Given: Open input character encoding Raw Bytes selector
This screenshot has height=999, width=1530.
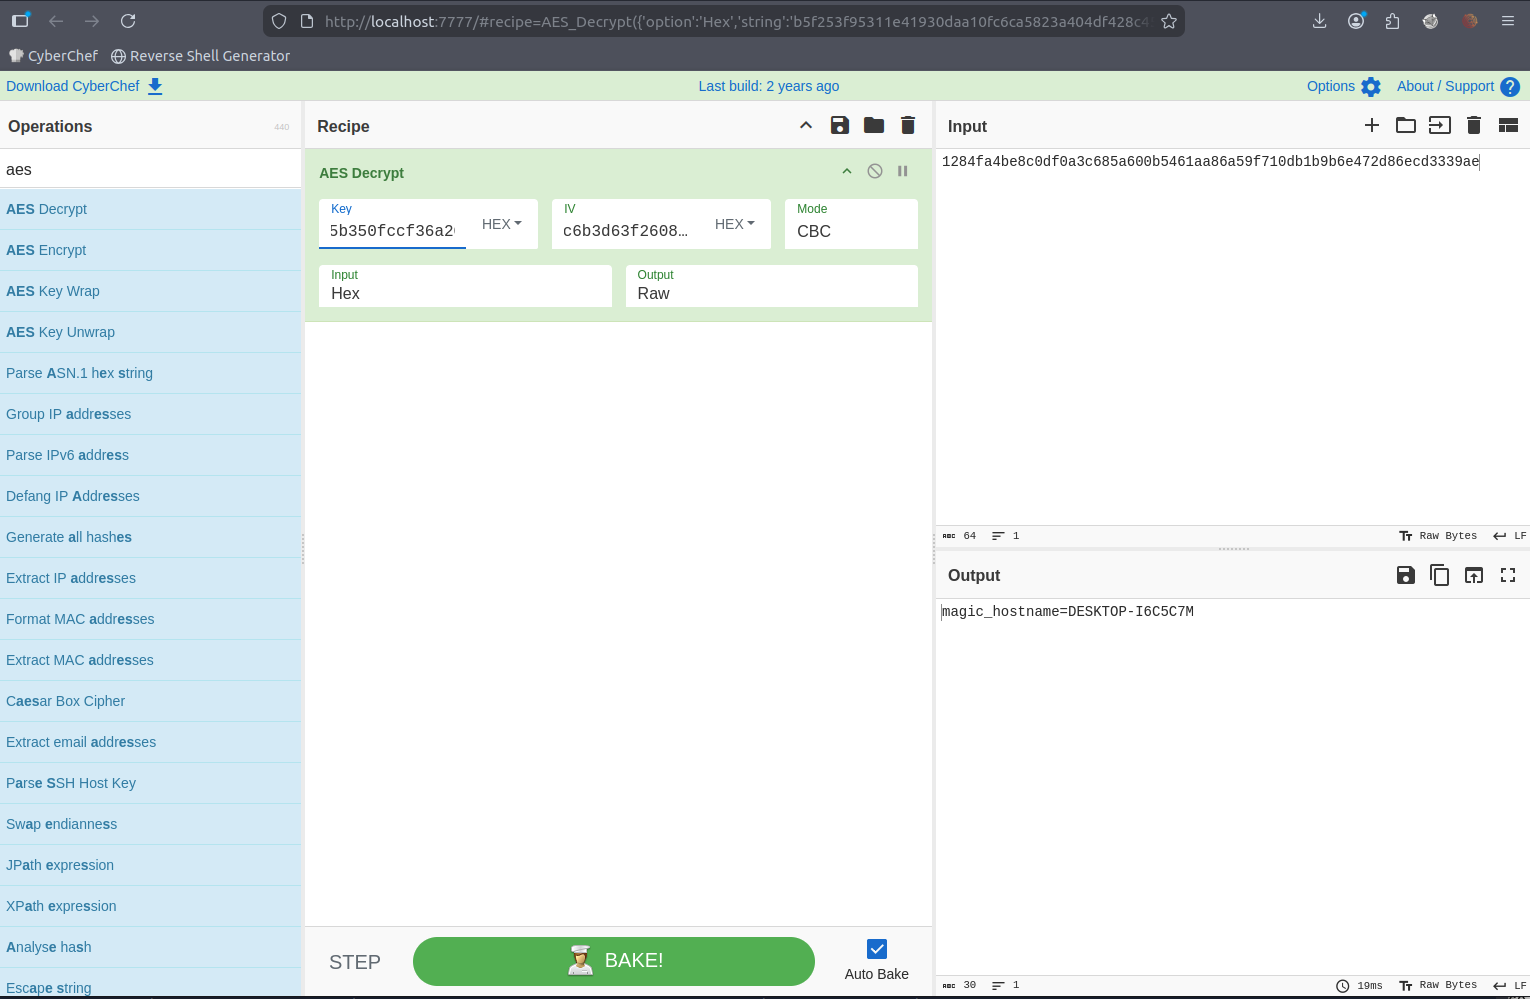Looking at the screenshot, I should pos(1438,536).
